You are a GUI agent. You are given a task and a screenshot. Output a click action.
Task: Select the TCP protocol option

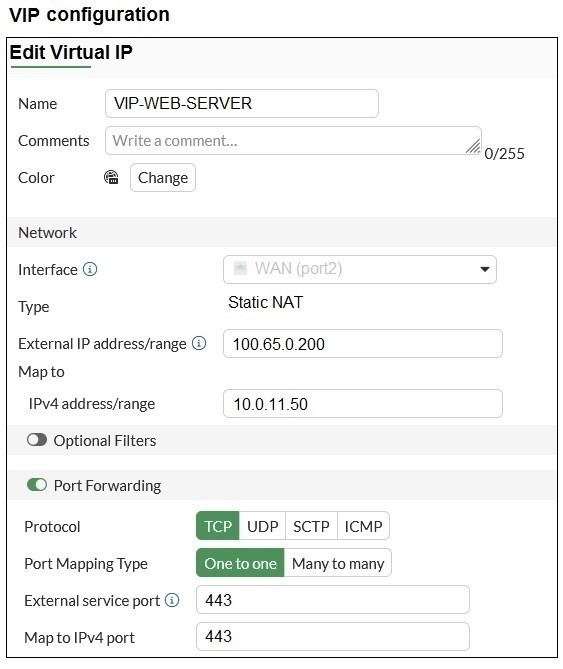(x=218, y=526)
